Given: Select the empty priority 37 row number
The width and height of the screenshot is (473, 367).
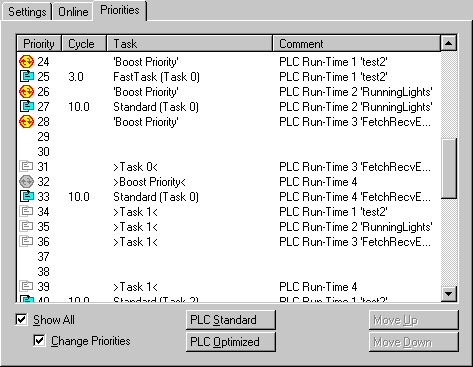Looking at the screenshot, I should 43,257.
